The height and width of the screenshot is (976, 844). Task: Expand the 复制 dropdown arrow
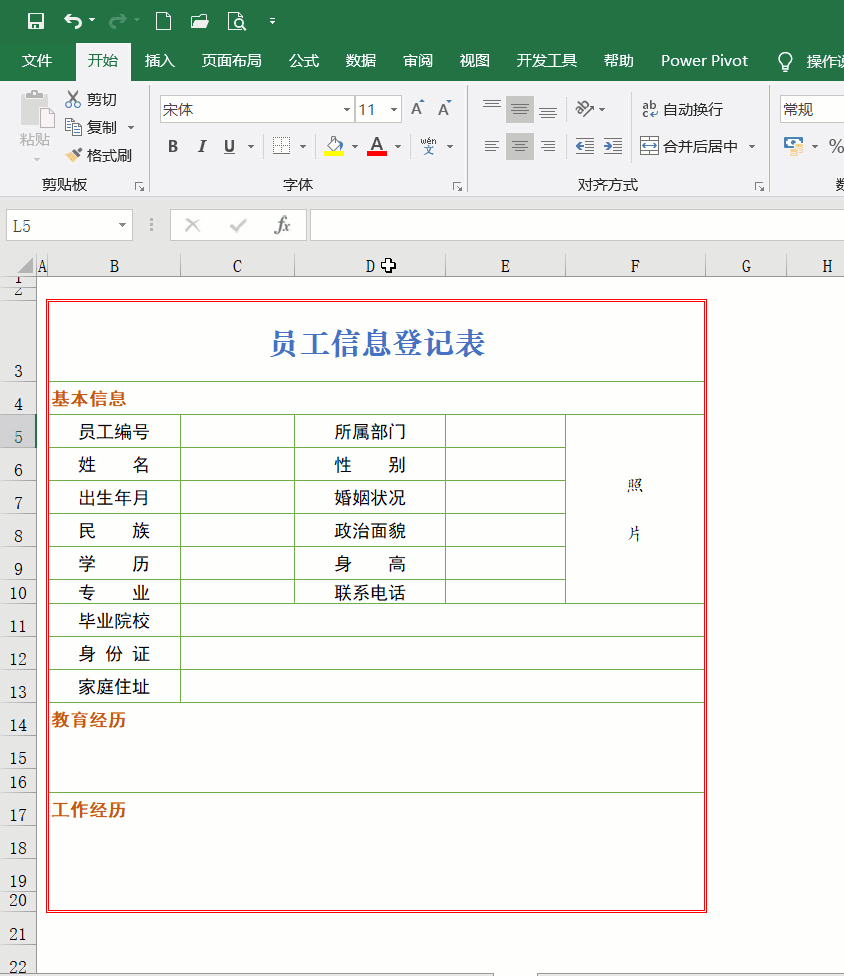[x=131, y=128]
